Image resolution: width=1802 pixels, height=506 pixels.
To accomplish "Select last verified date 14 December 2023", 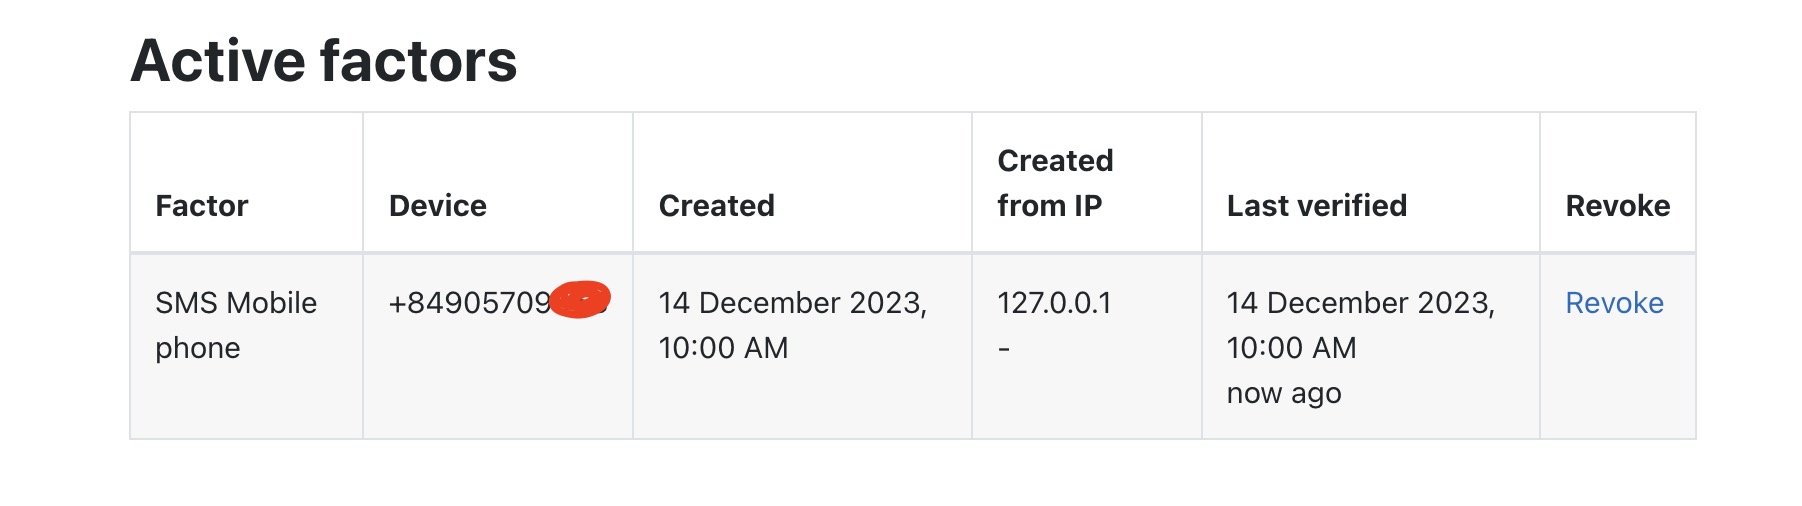I will 1361,303.
